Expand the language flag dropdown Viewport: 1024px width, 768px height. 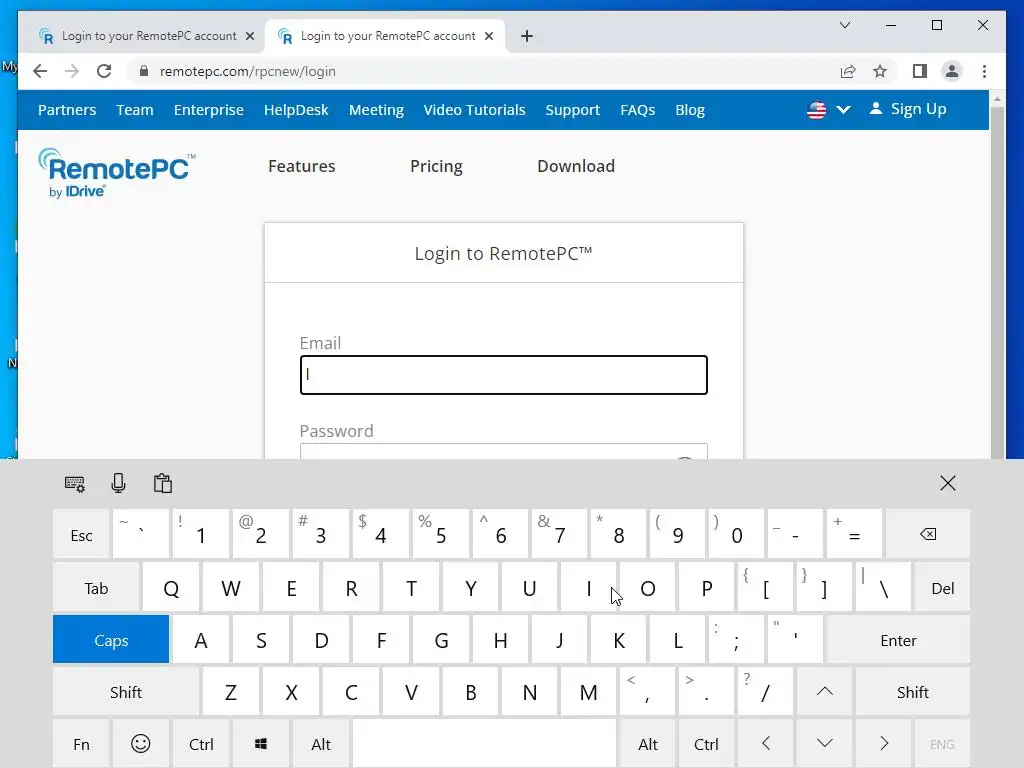828,110
